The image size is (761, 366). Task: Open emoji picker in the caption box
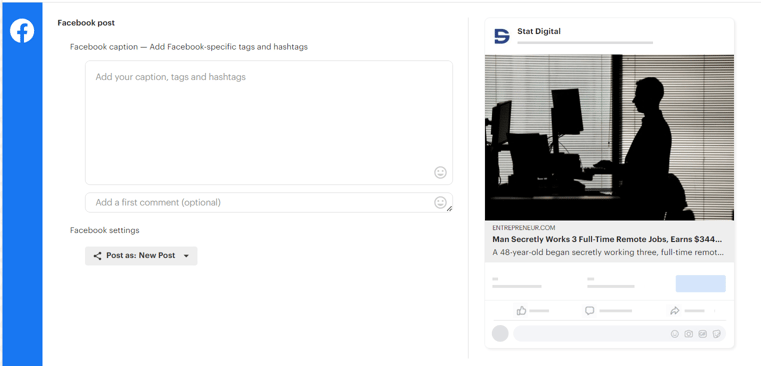pos(440,172)
